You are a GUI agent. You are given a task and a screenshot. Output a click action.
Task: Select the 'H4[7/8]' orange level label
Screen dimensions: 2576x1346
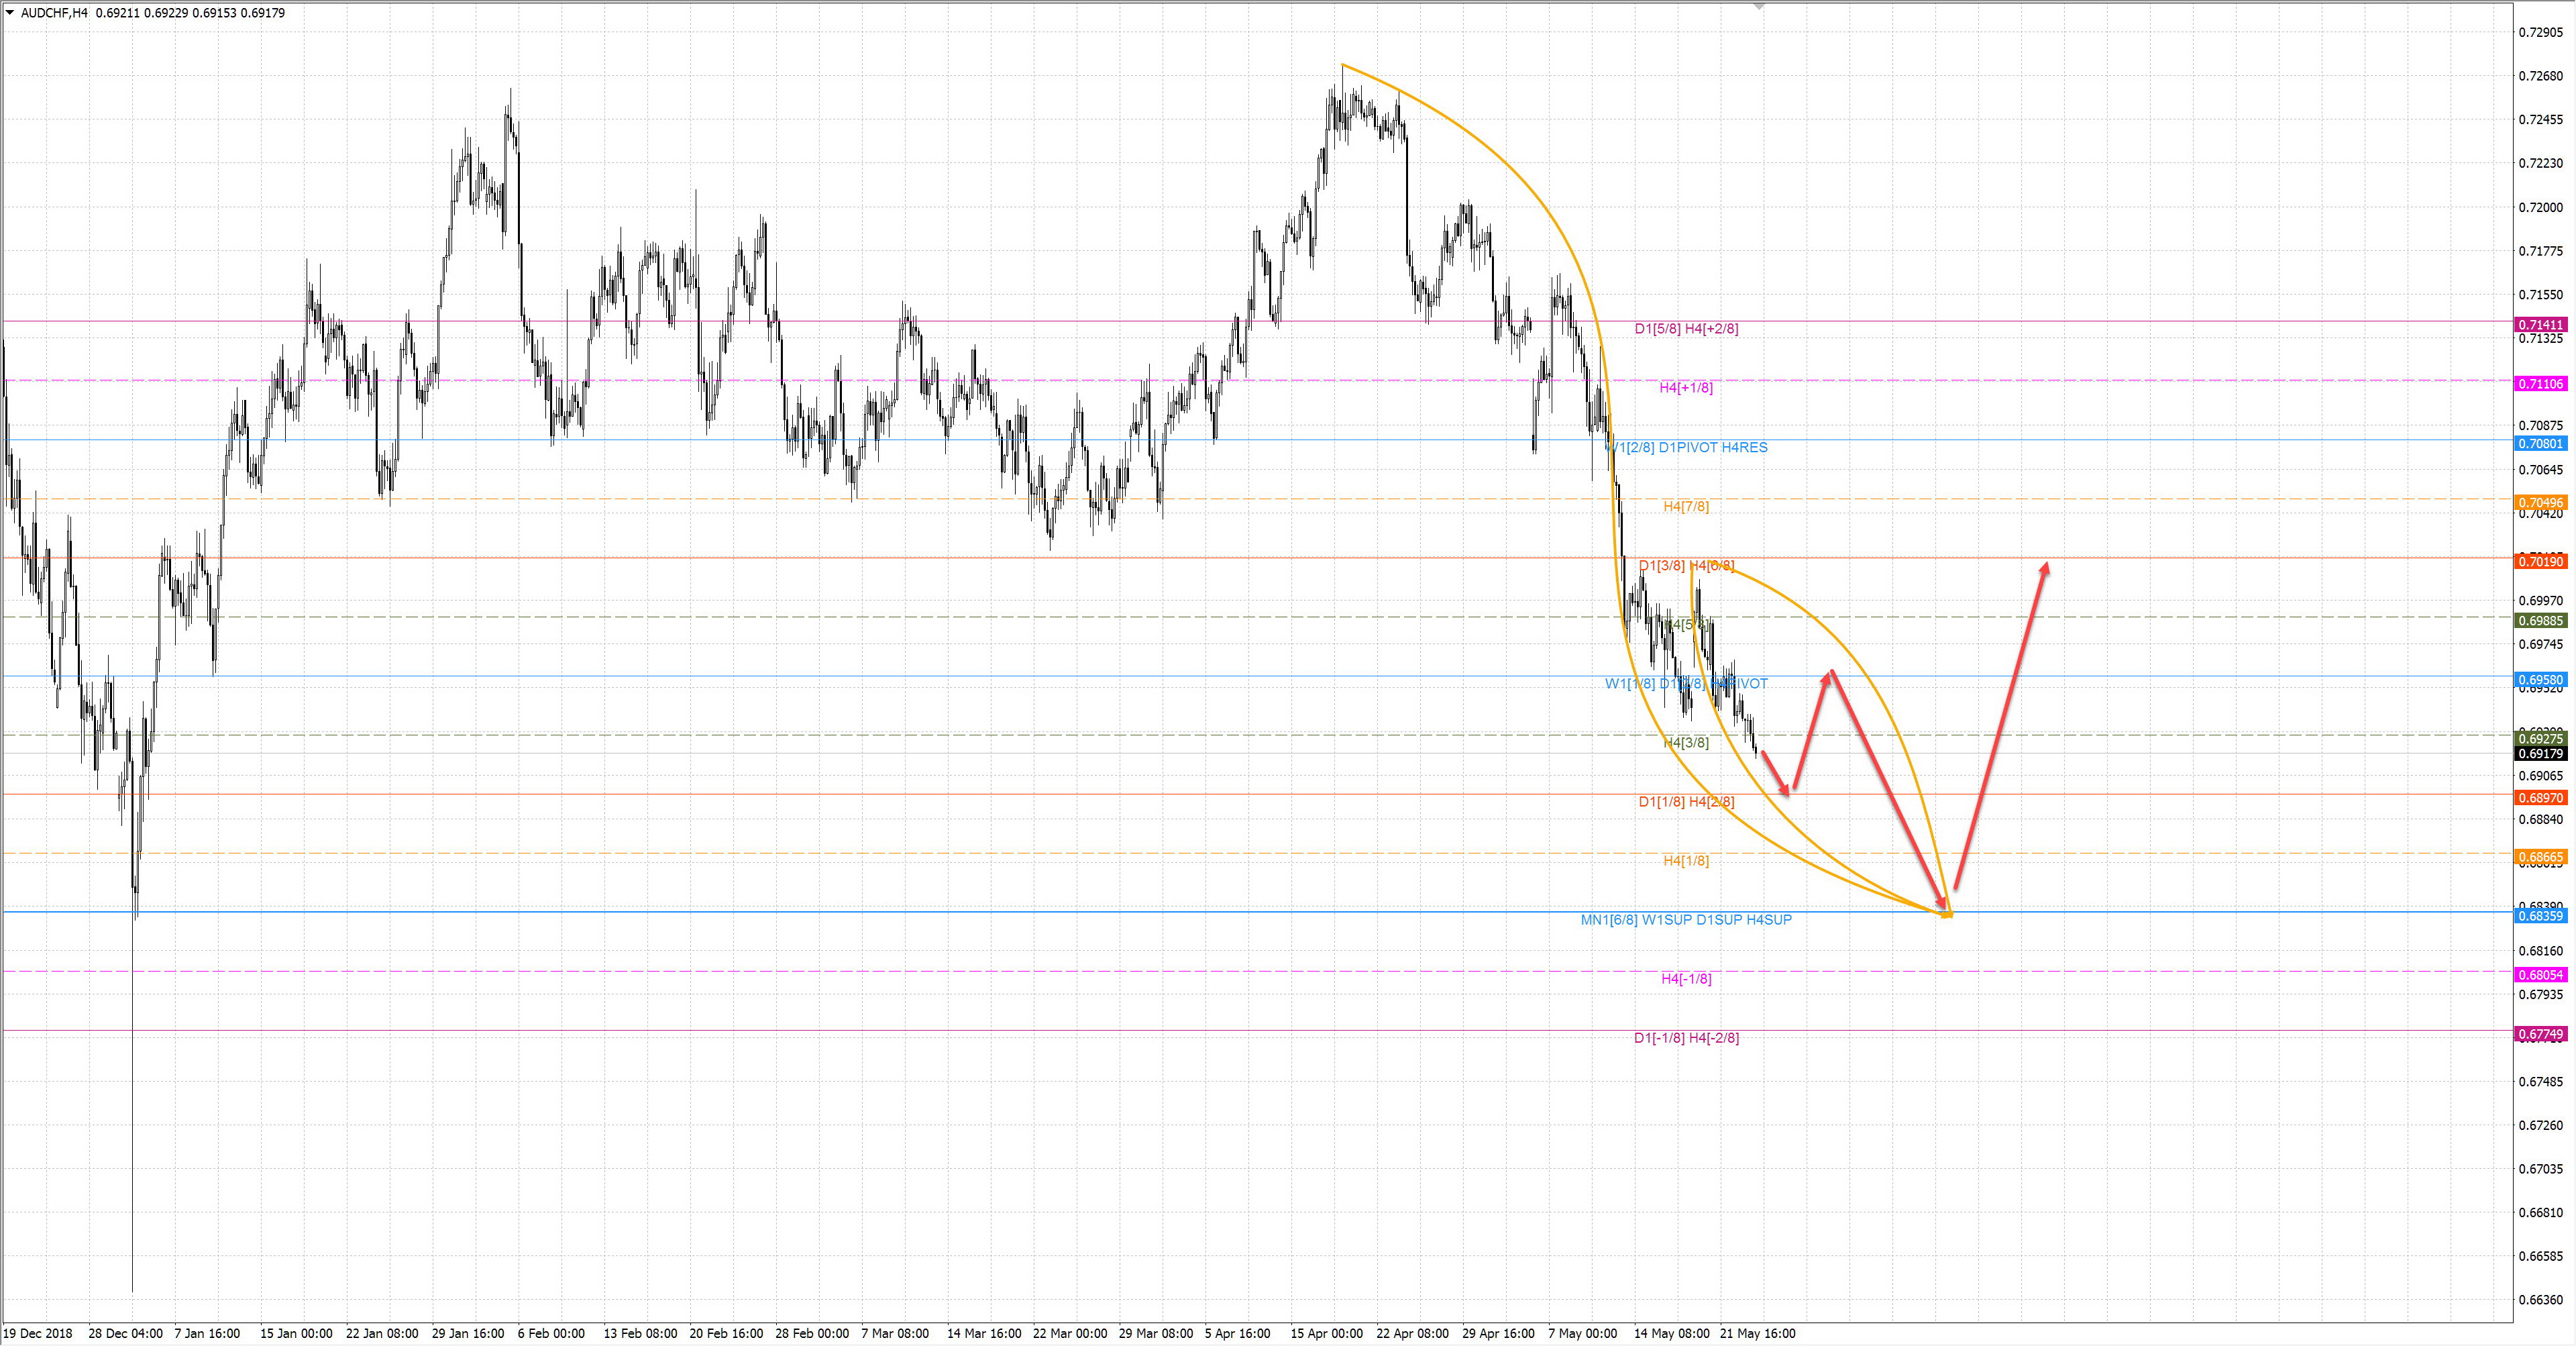pos(1686,506)
